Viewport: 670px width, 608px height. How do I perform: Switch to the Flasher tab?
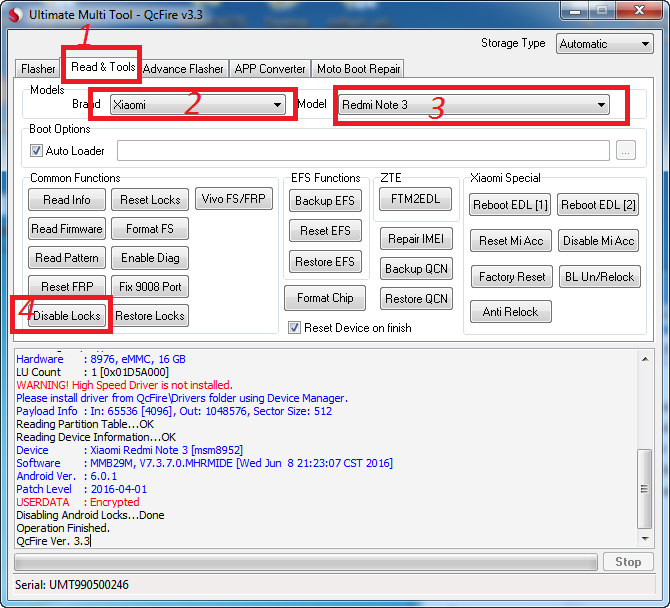click(x=38, y=69)
